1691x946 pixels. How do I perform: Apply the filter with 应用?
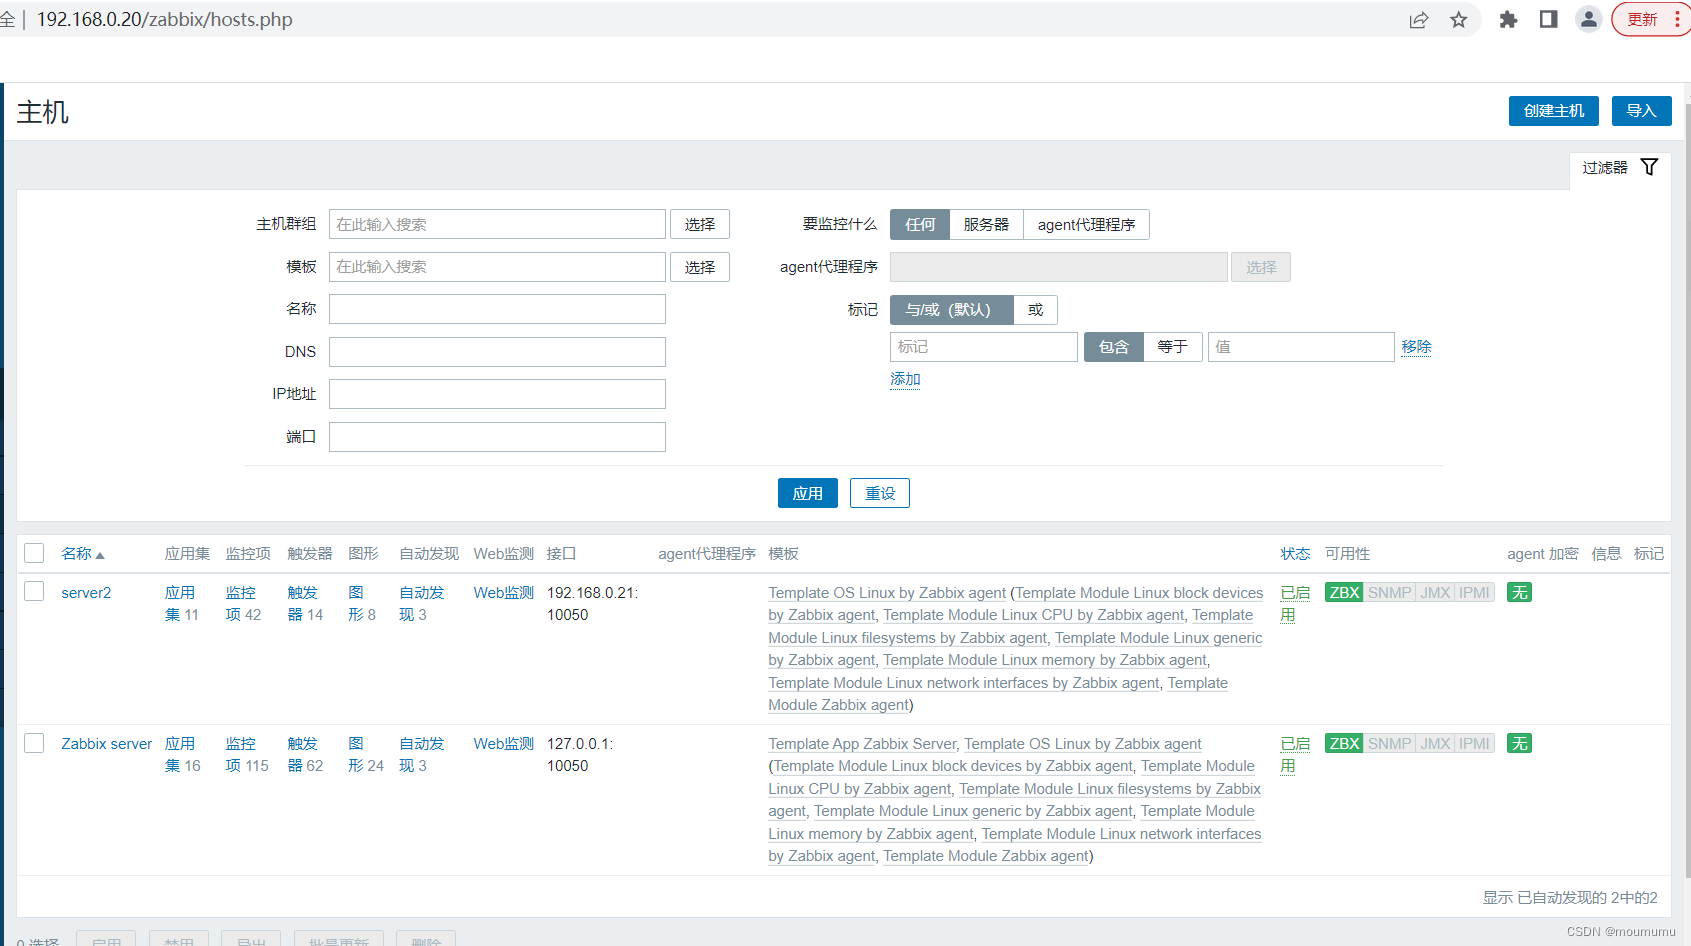coord(807,493)
